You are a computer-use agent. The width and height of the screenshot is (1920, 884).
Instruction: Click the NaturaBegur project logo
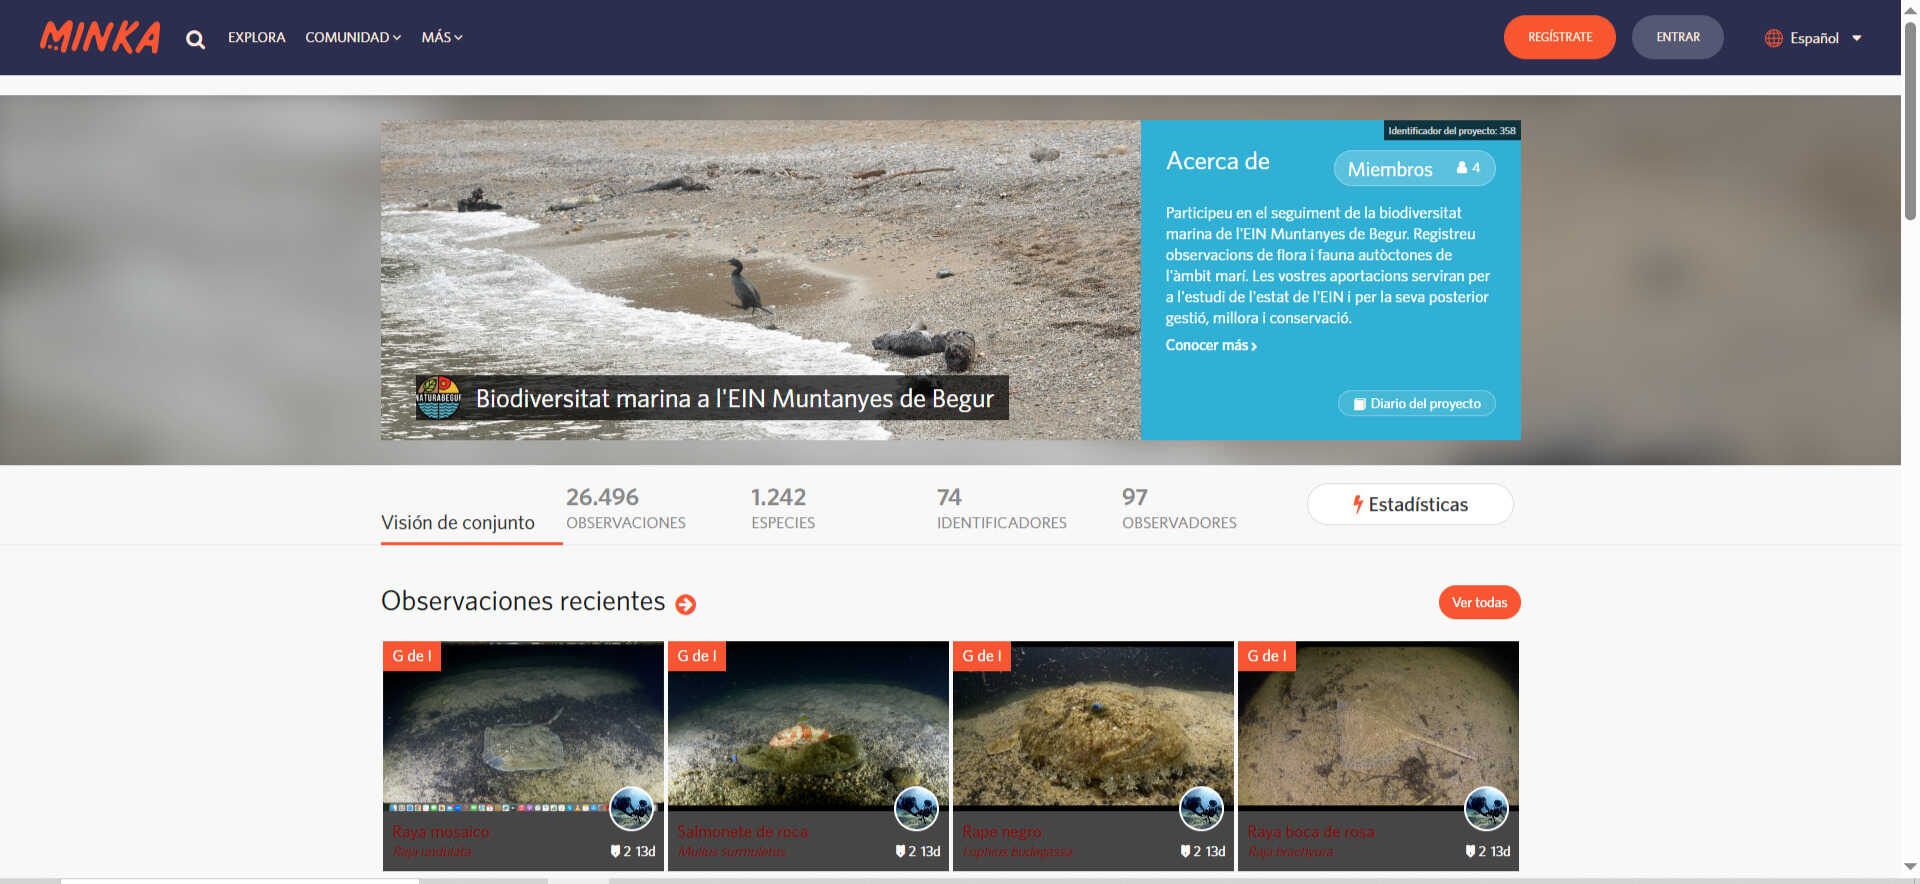438,398
